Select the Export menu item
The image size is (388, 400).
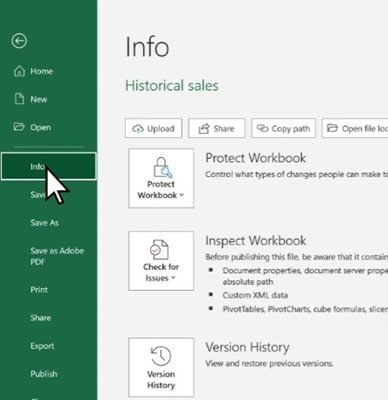coord(42,346)
